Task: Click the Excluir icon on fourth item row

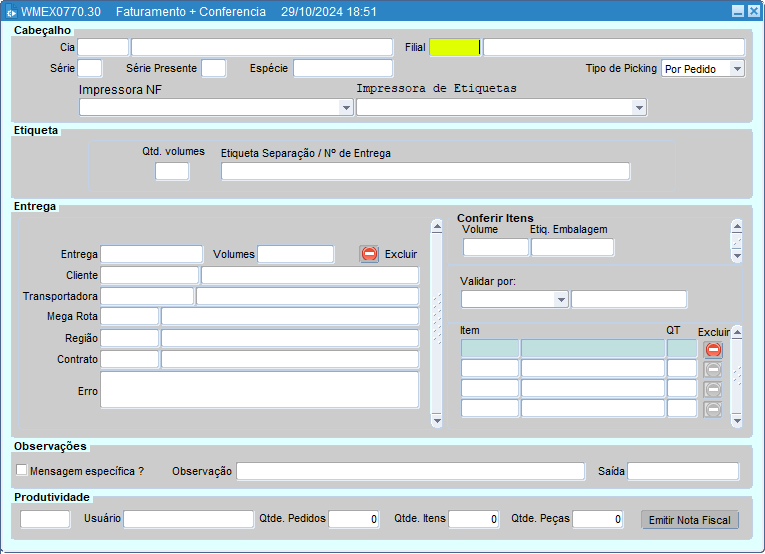Action: point(713,408)
